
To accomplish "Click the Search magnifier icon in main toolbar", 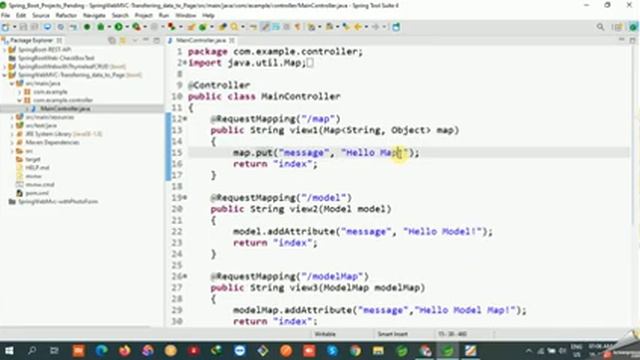I will (235, 27).
